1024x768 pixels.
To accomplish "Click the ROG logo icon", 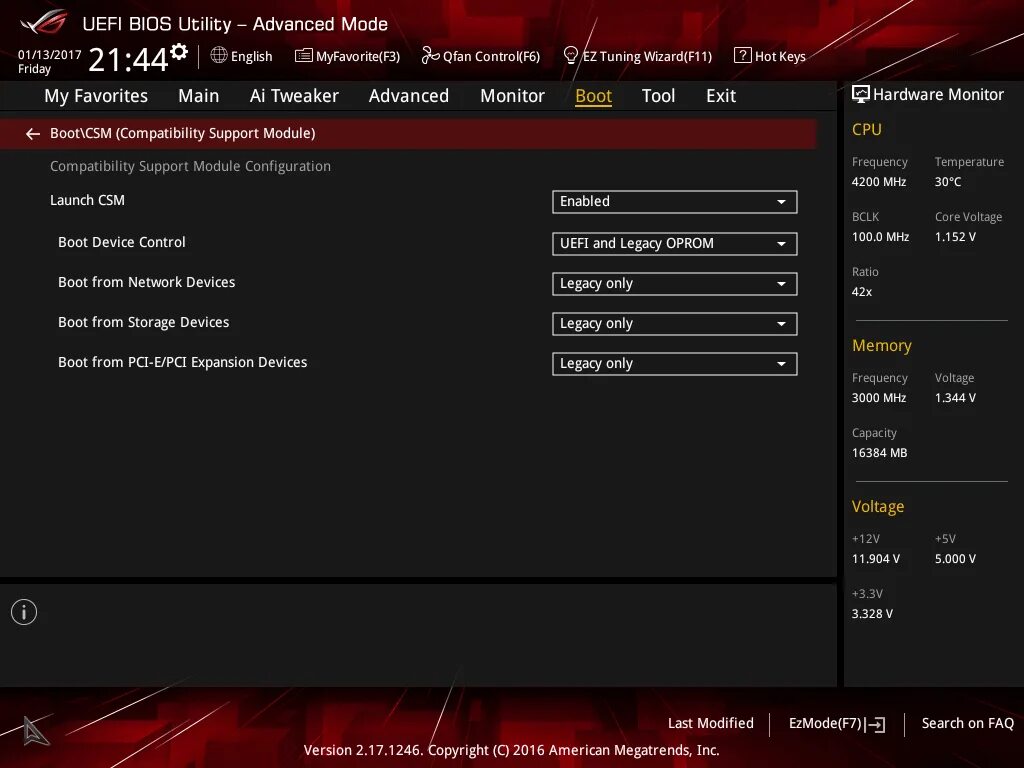I will (44, 23).
